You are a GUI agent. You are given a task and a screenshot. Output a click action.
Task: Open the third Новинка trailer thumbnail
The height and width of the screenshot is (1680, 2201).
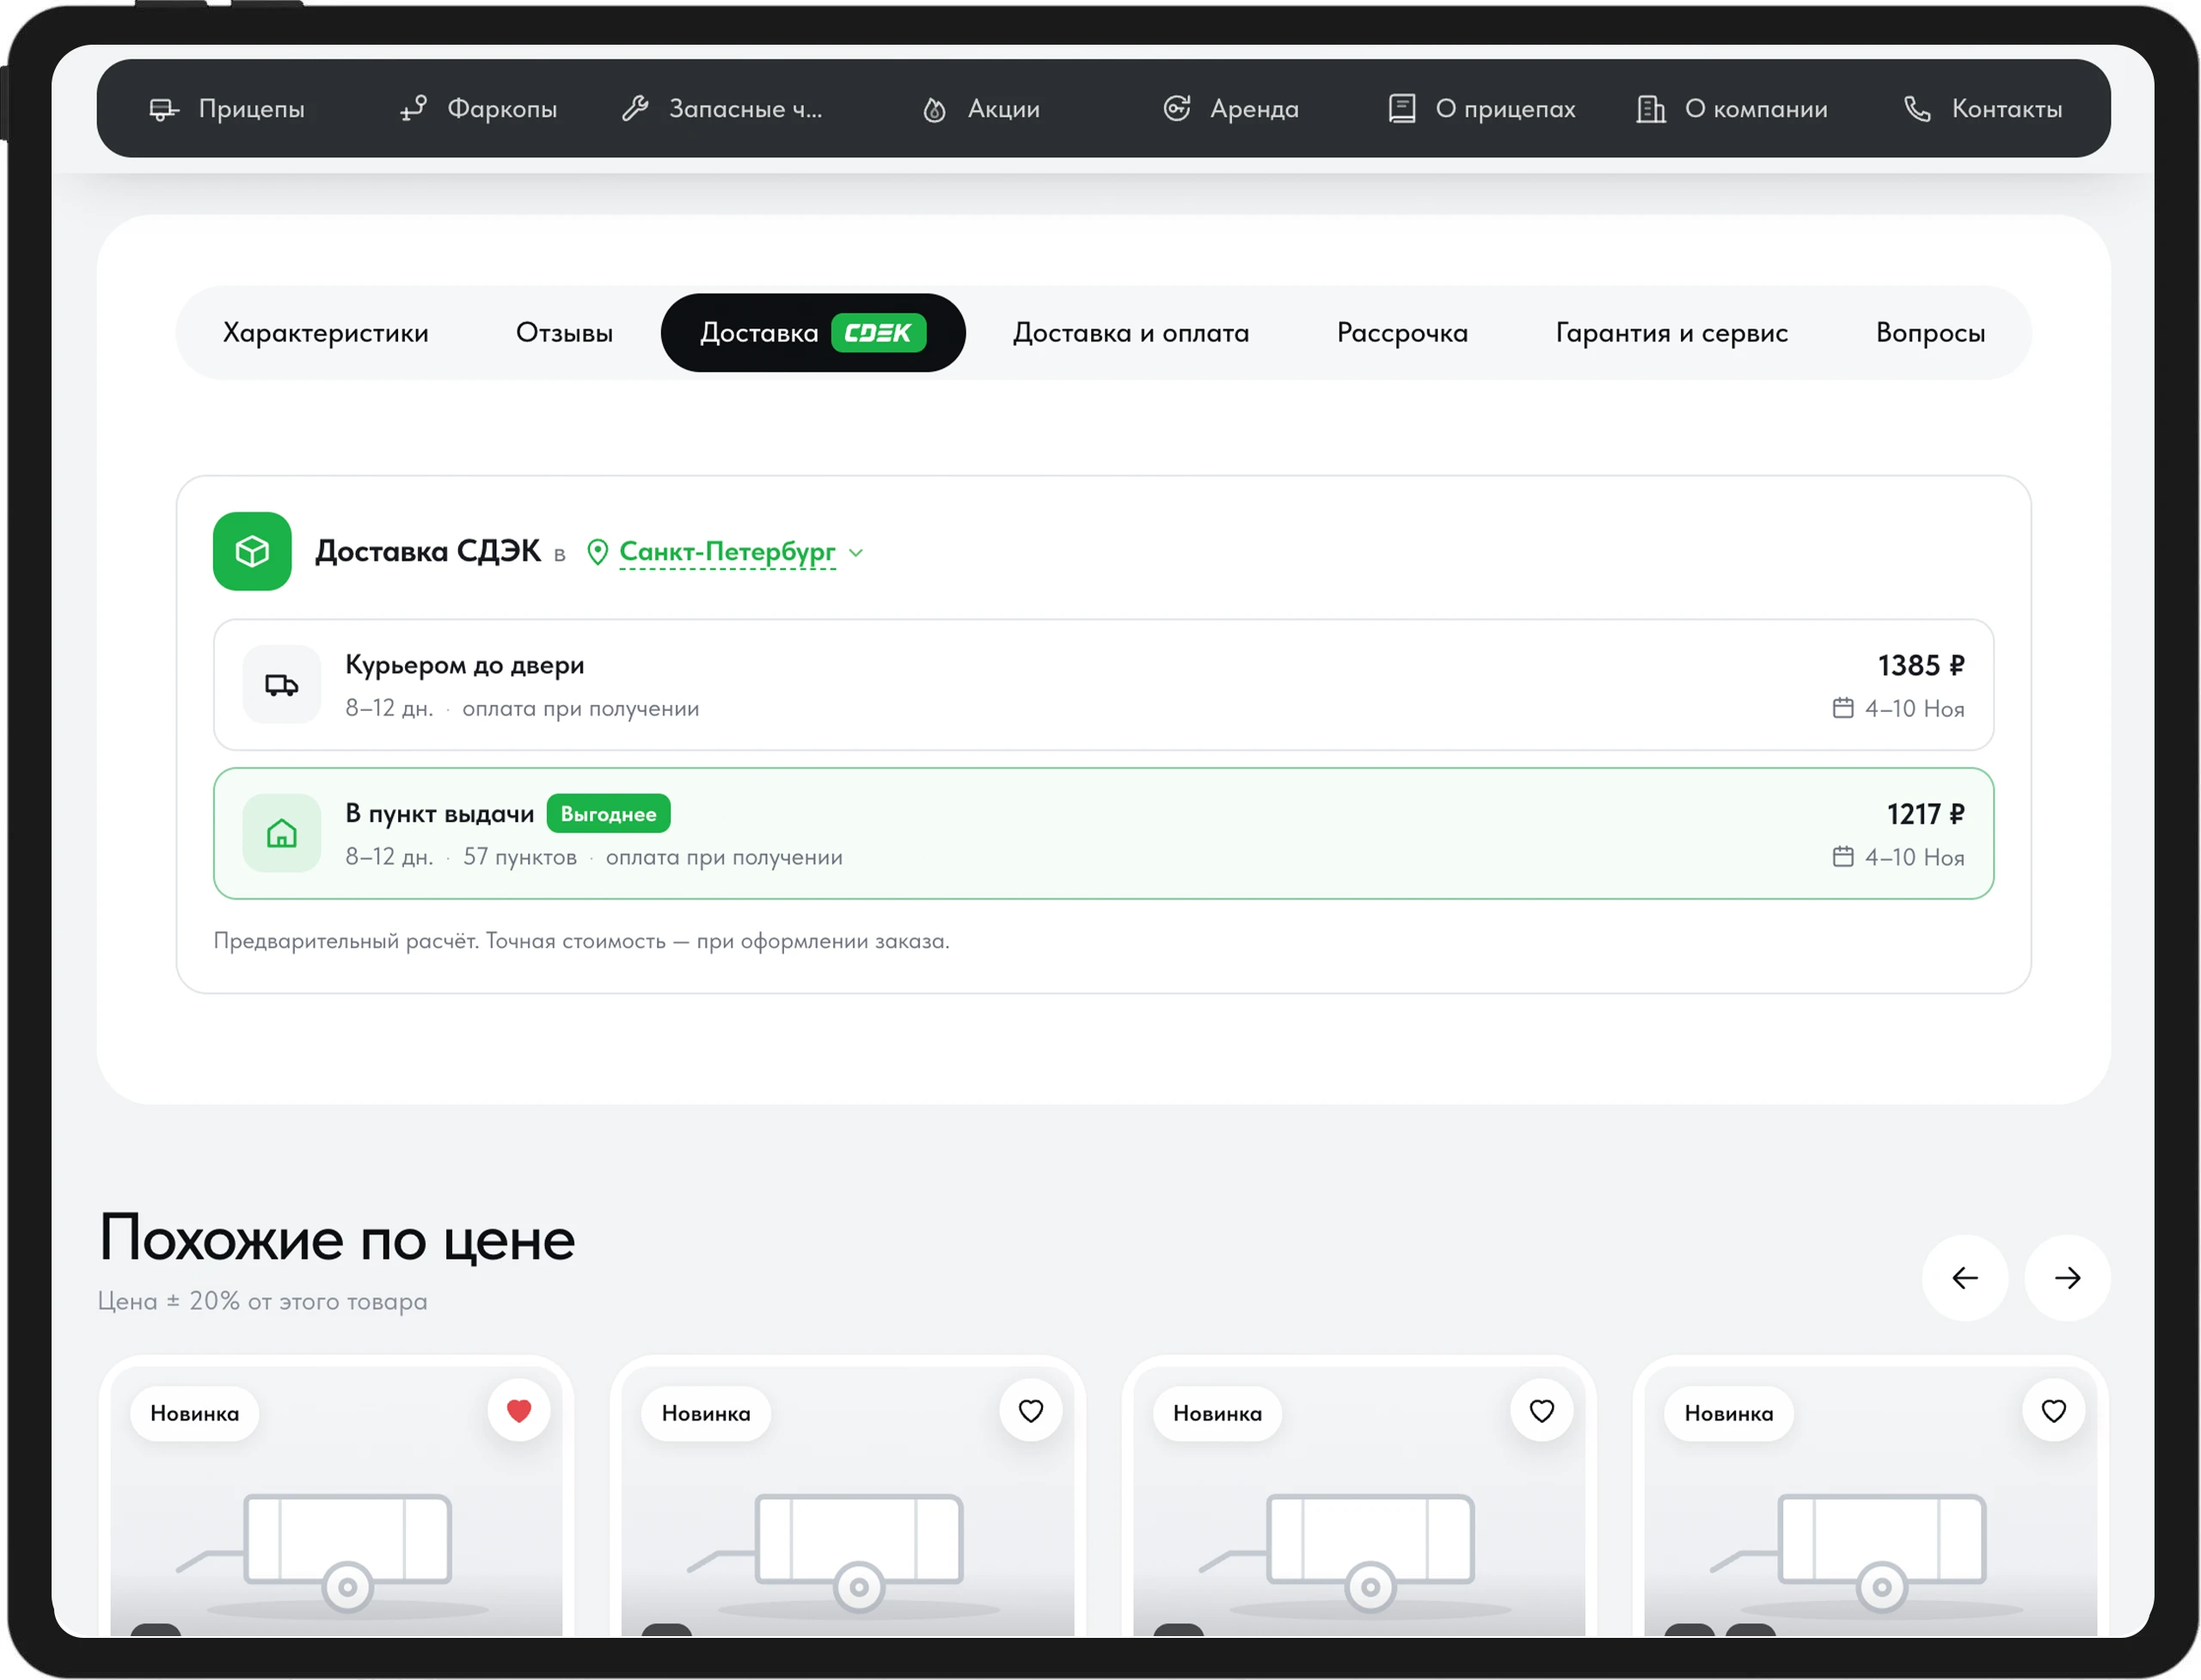(1359, 1502)
